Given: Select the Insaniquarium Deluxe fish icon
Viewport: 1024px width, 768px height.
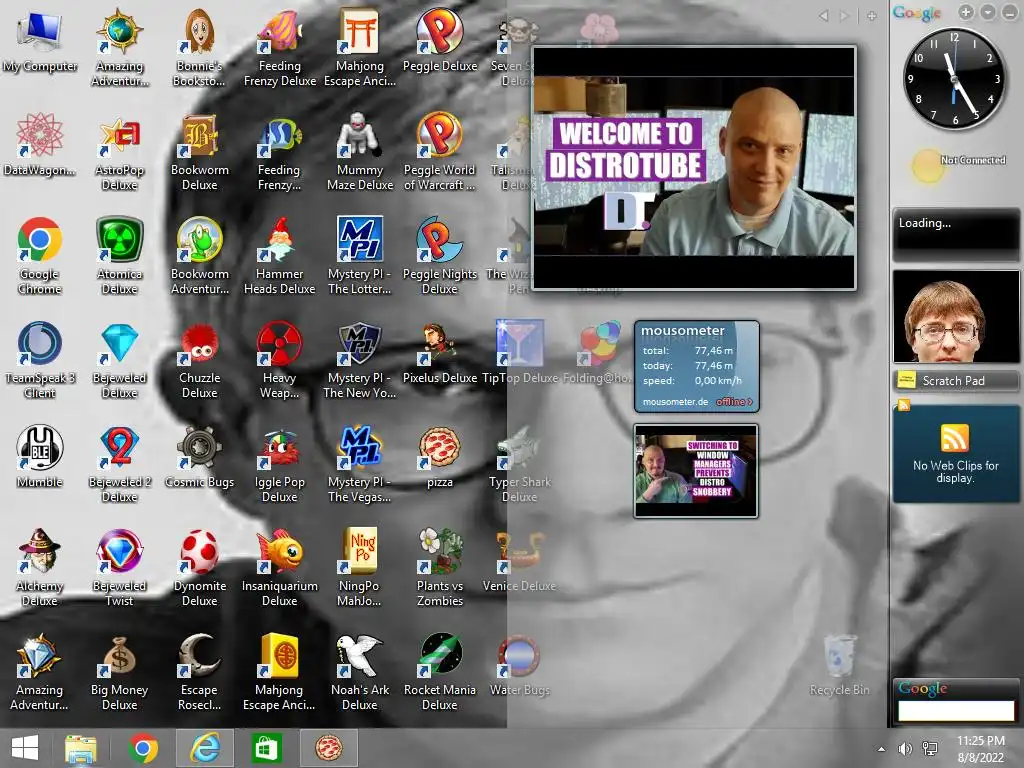Looking at the screenshot, I should click(x=280, y=551).
